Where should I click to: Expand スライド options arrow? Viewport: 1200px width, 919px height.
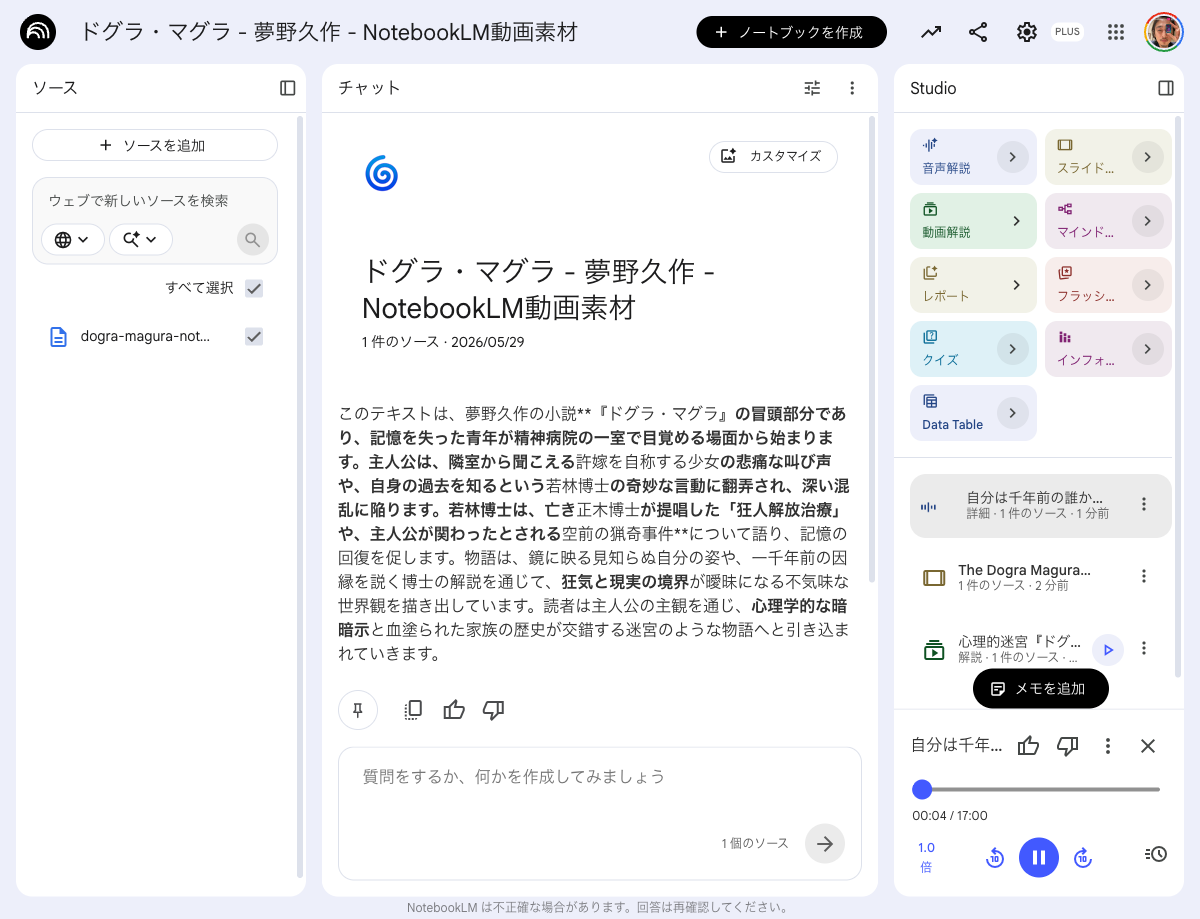click(x=1148, y=157)
